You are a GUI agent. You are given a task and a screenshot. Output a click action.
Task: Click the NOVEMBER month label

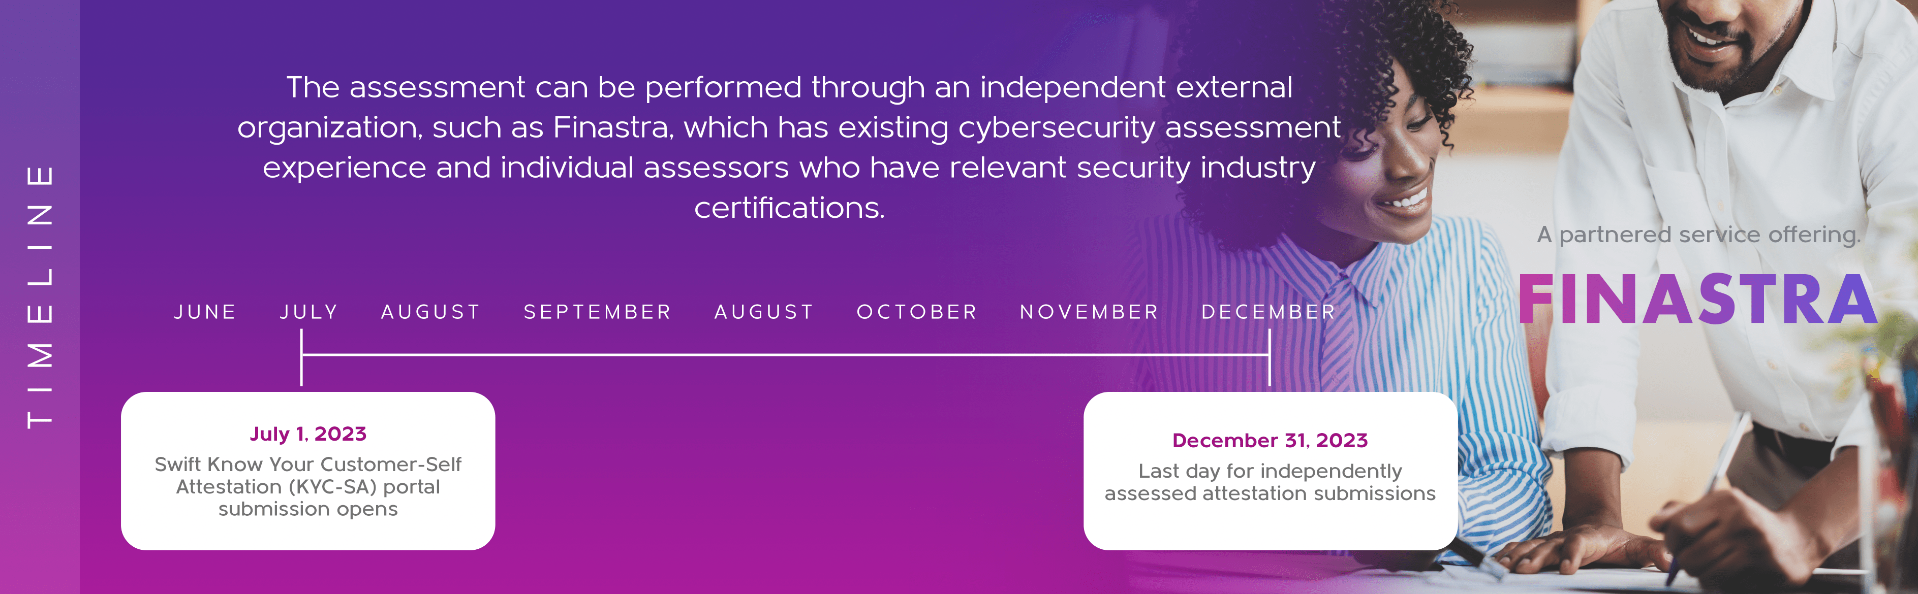point(1089,312)
